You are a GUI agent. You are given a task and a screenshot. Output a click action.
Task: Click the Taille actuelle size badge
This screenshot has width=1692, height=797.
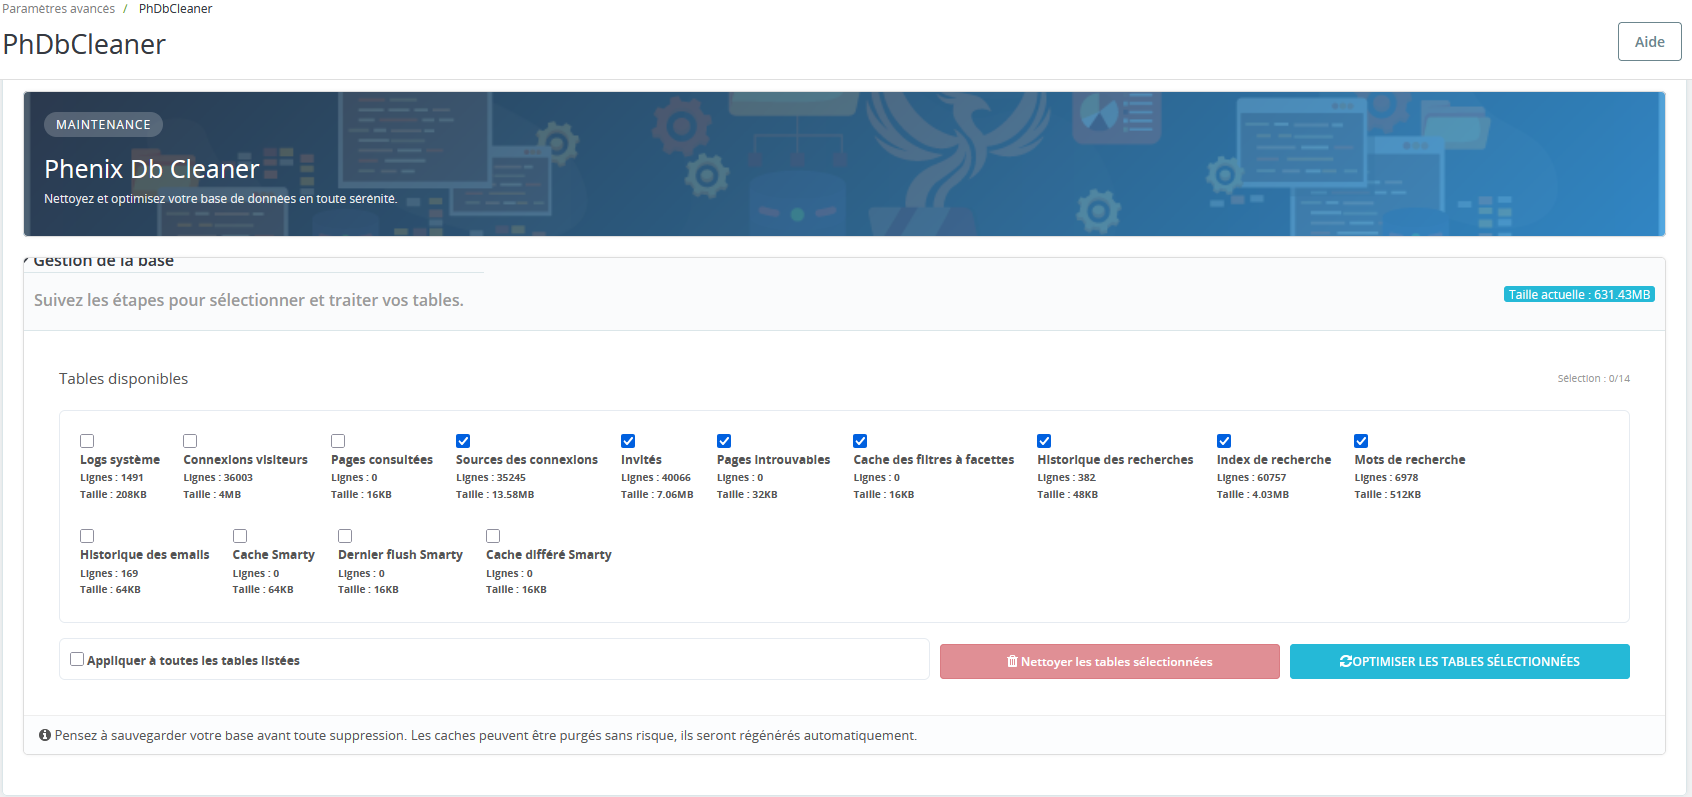(x=1578, y=295)
